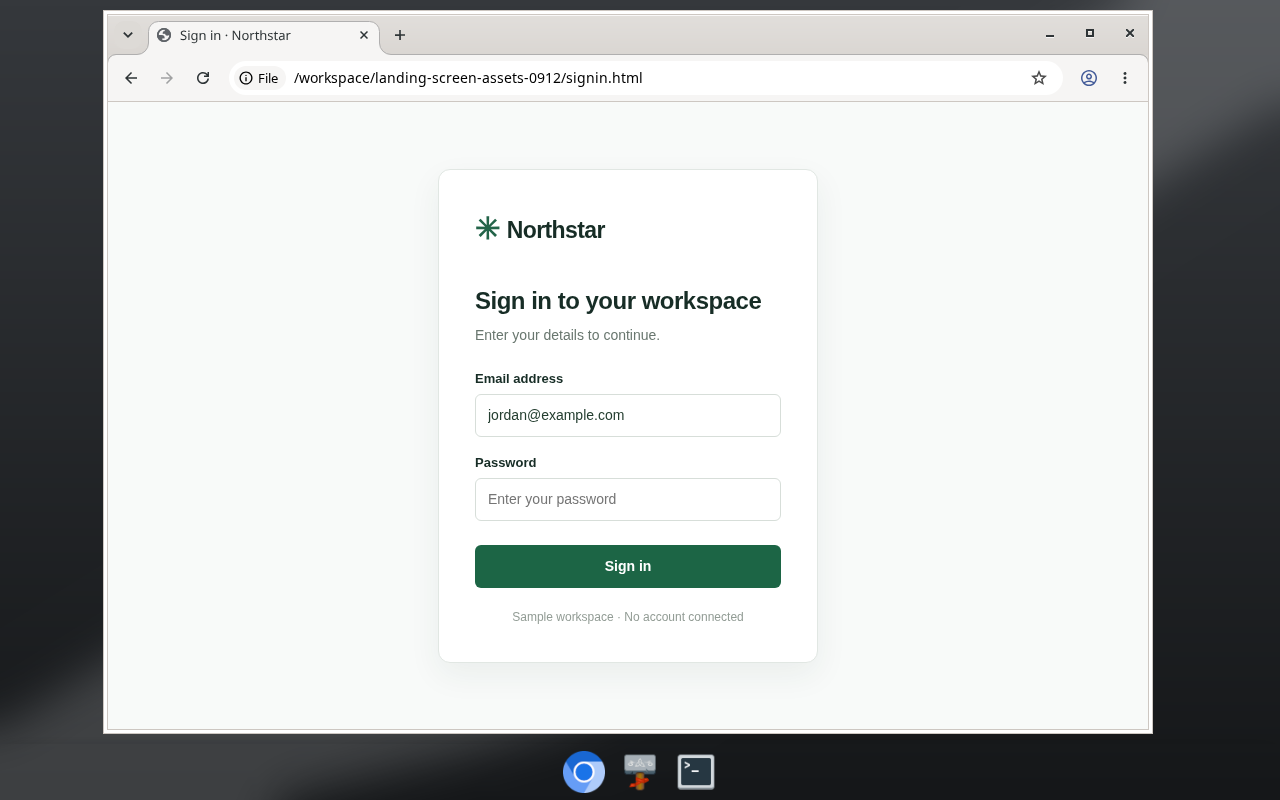Click the 'Sign in to your workspace' heading
The image size is (1280, 800).
pyautogui.click(x=618, y=301)
